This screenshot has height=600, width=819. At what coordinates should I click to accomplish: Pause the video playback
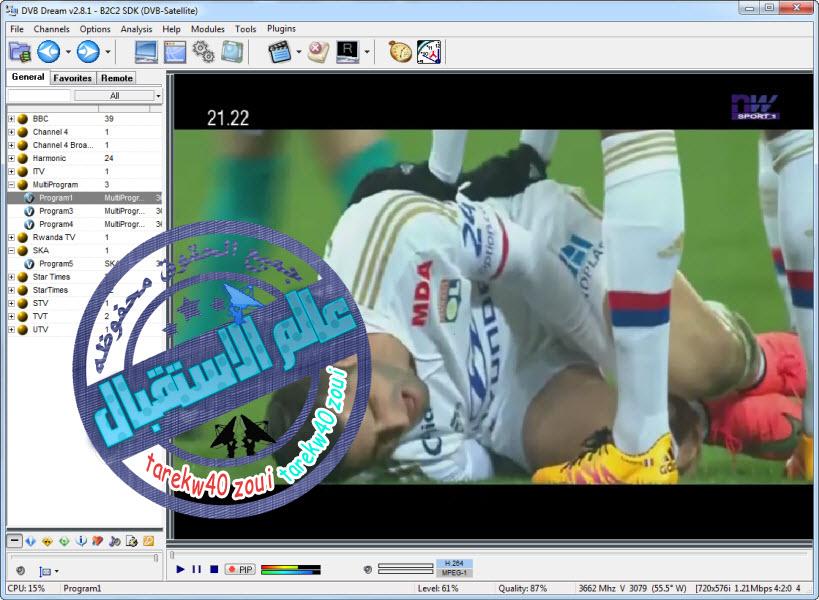[196, 569]
